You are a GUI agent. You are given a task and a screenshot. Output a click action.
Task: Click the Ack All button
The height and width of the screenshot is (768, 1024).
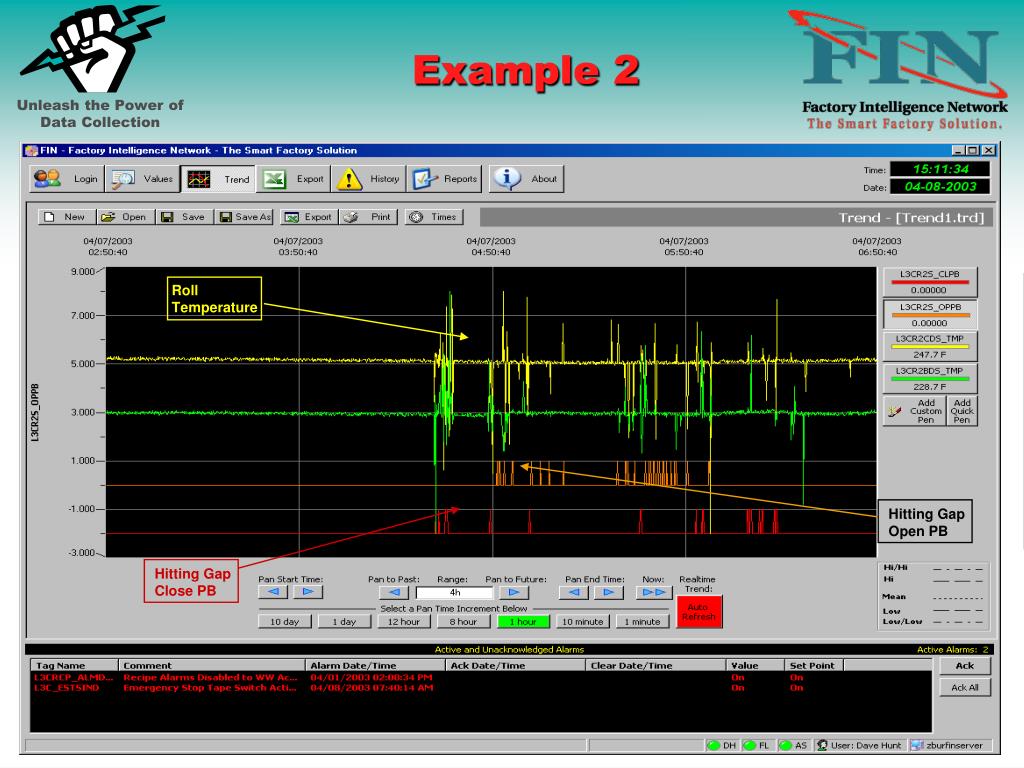tap(965, 688)
